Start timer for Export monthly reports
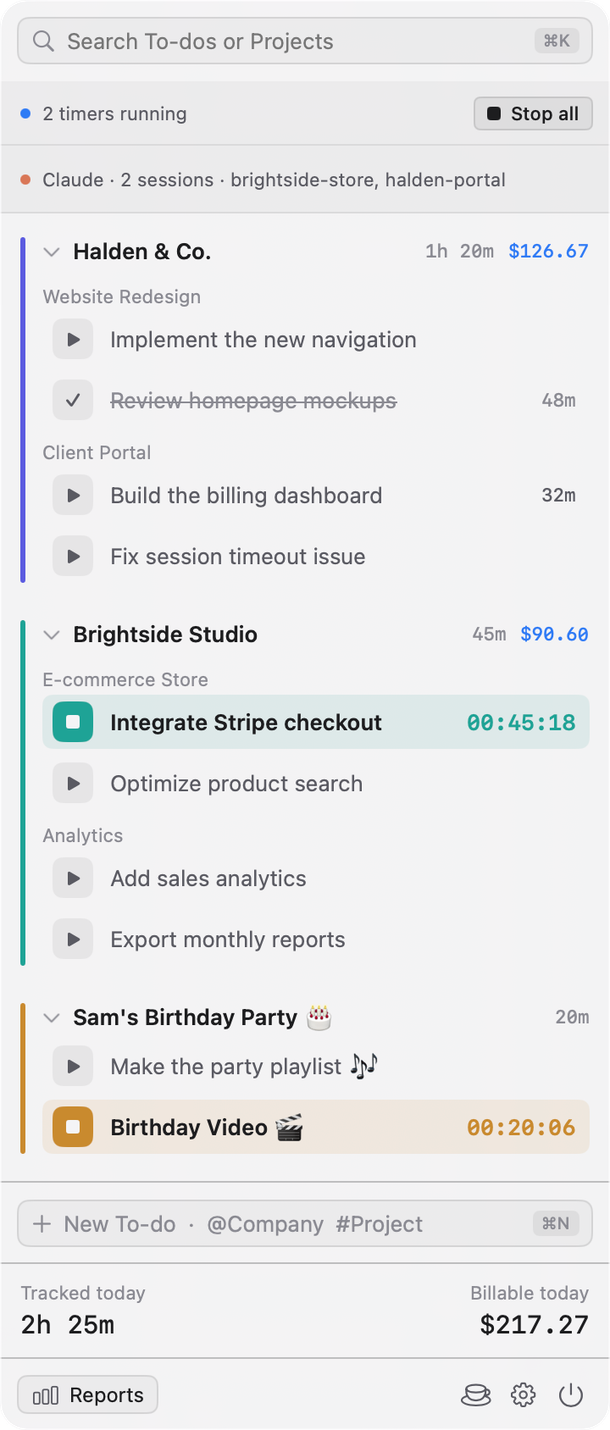This screenshot has width=610, height=1430. click(x=73, y=939)
